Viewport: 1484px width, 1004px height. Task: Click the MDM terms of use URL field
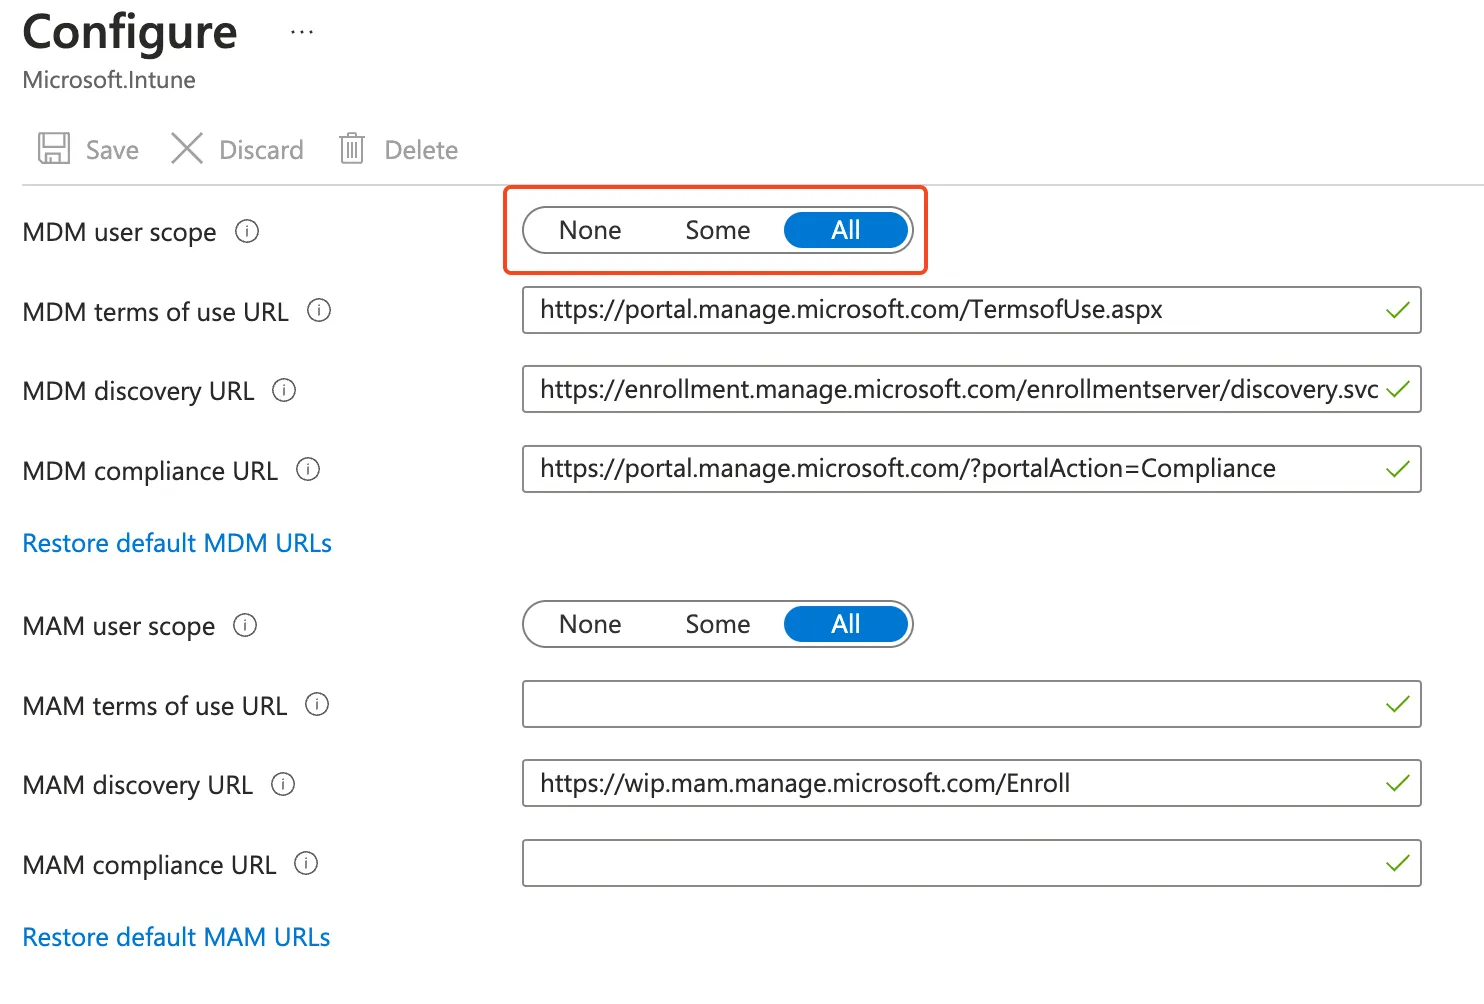(x=971, y=310)
